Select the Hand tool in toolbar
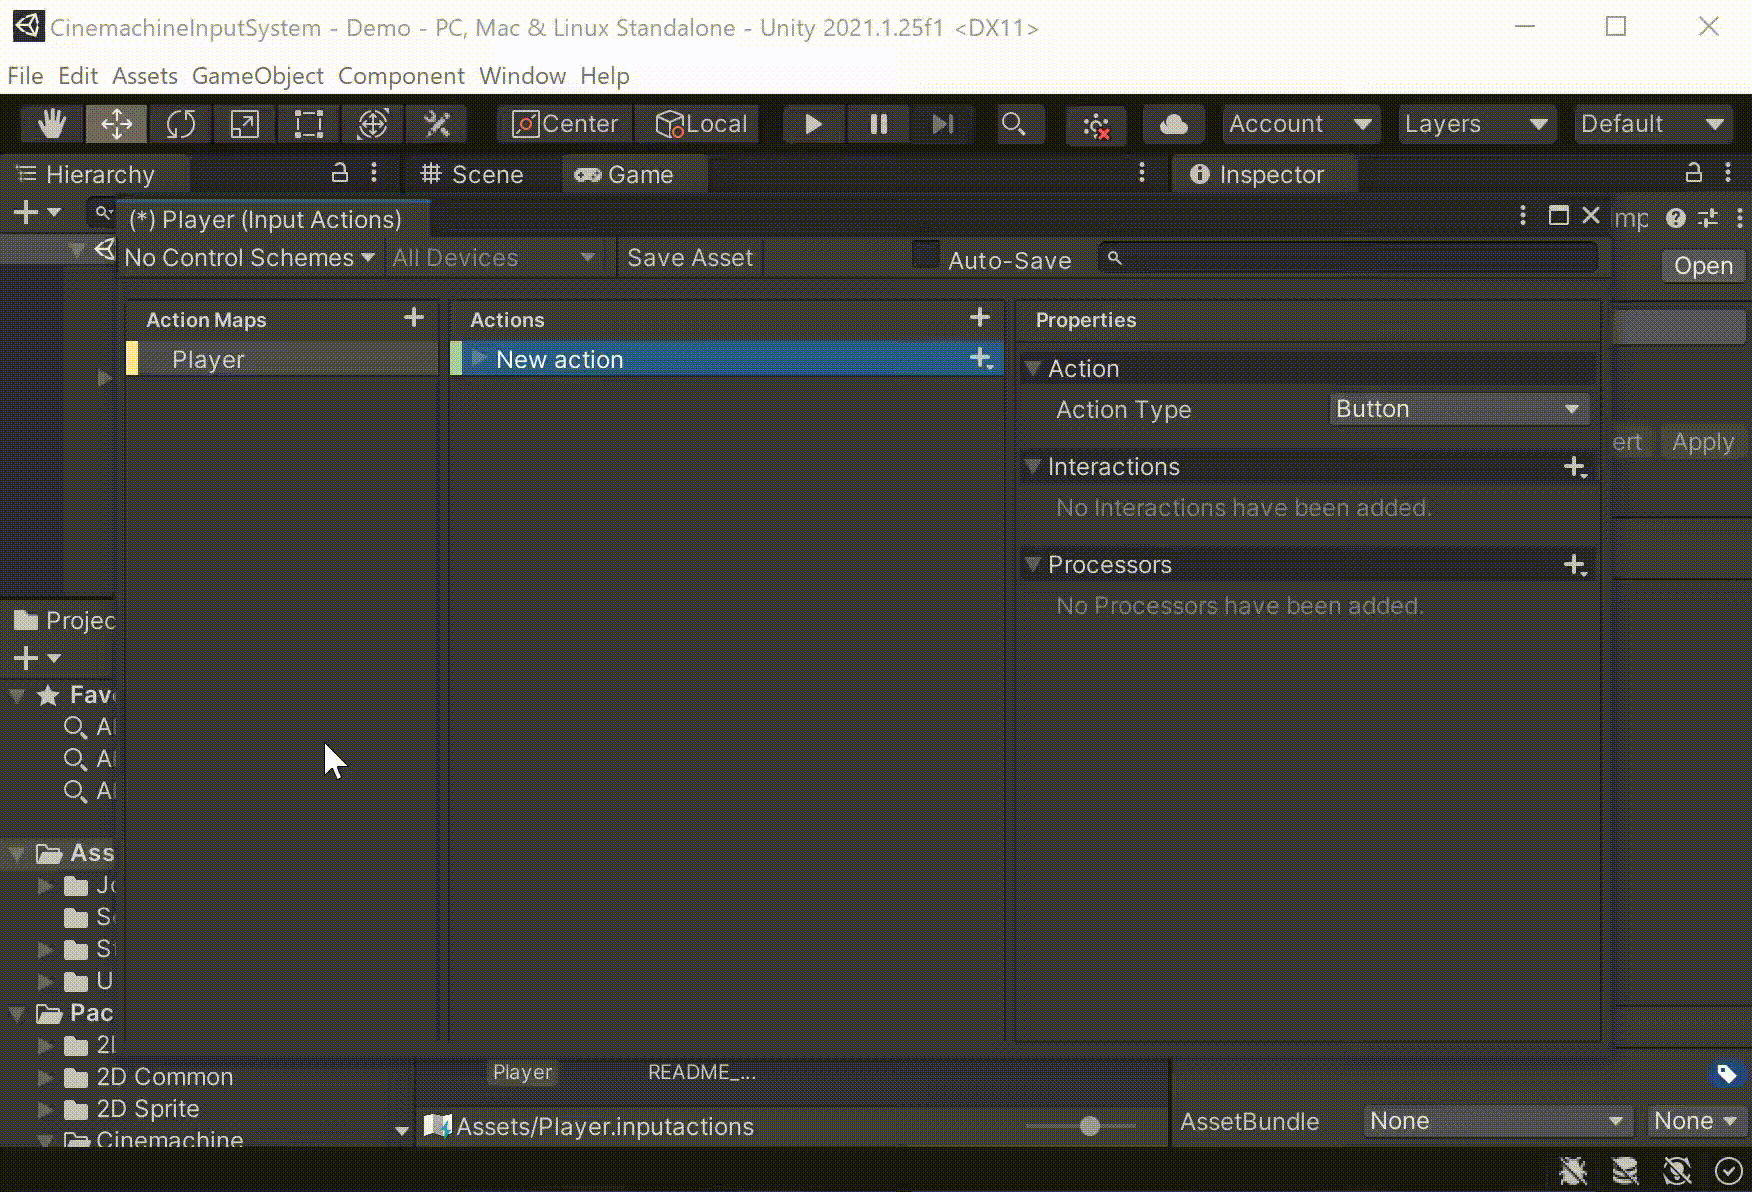This screenshot has width=1752, height=1192. coord(52,124)
